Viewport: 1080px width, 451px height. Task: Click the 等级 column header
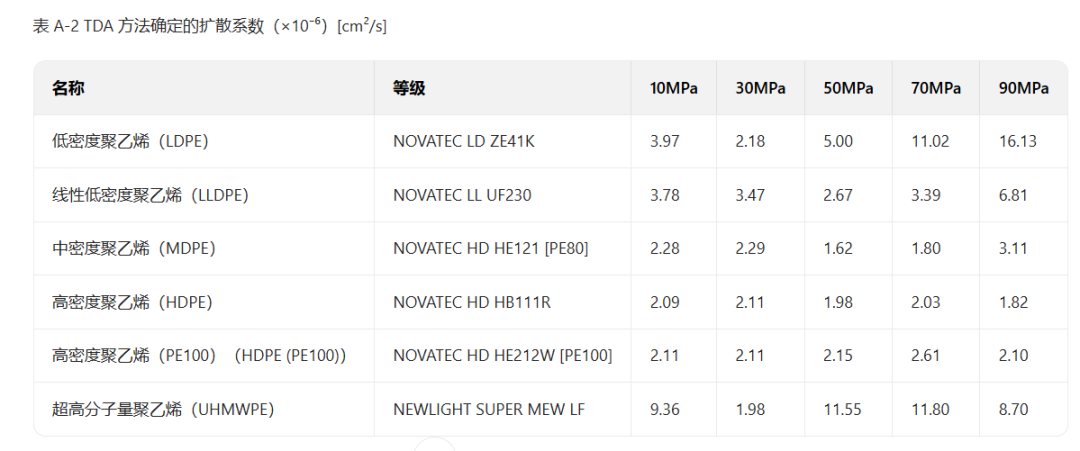pos(409,88)
